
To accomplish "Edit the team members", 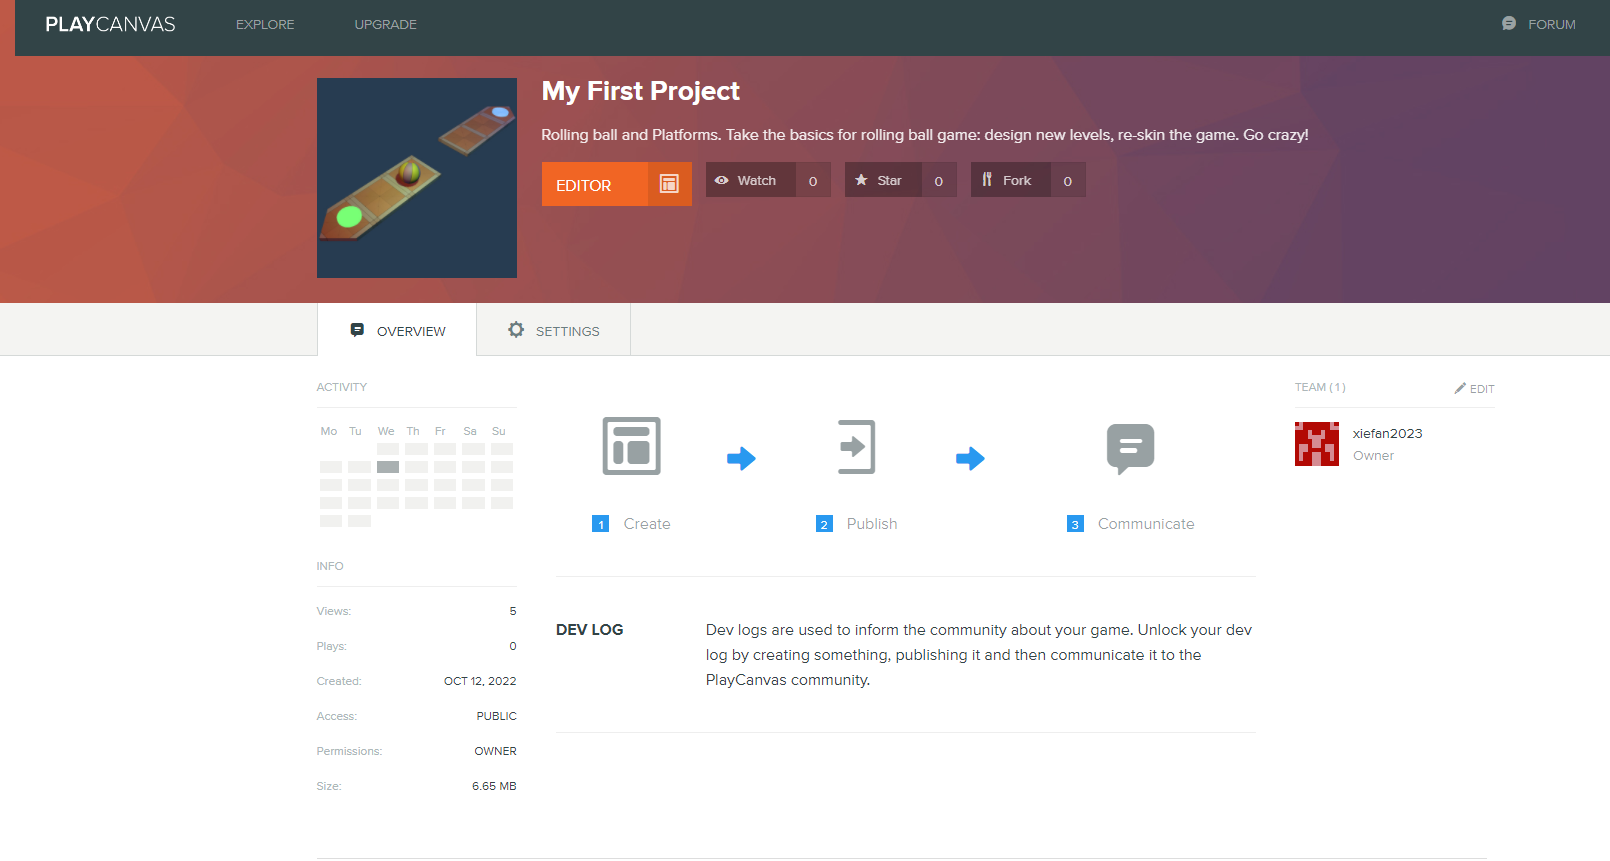I will click(x=1475, y=388).
